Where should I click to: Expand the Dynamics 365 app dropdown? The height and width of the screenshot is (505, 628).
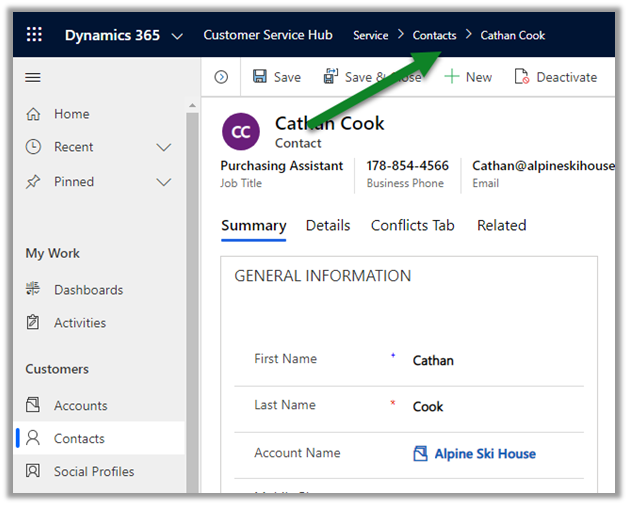tap(177, 36)
